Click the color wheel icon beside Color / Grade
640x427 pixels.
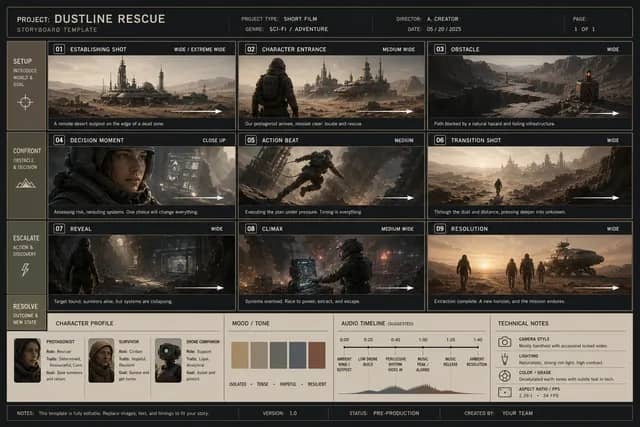504,376
